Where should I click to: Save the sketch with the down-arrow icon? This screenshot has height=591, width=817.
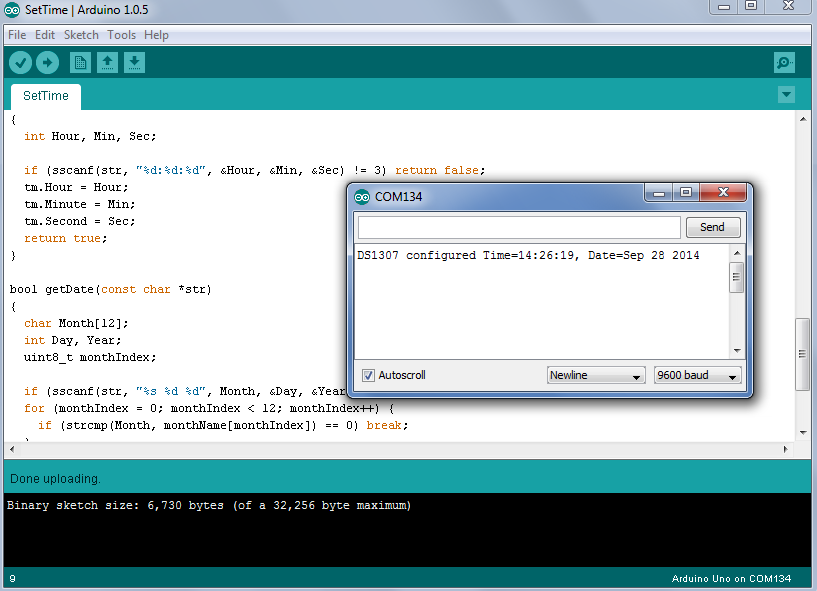(x=134, y=63)
